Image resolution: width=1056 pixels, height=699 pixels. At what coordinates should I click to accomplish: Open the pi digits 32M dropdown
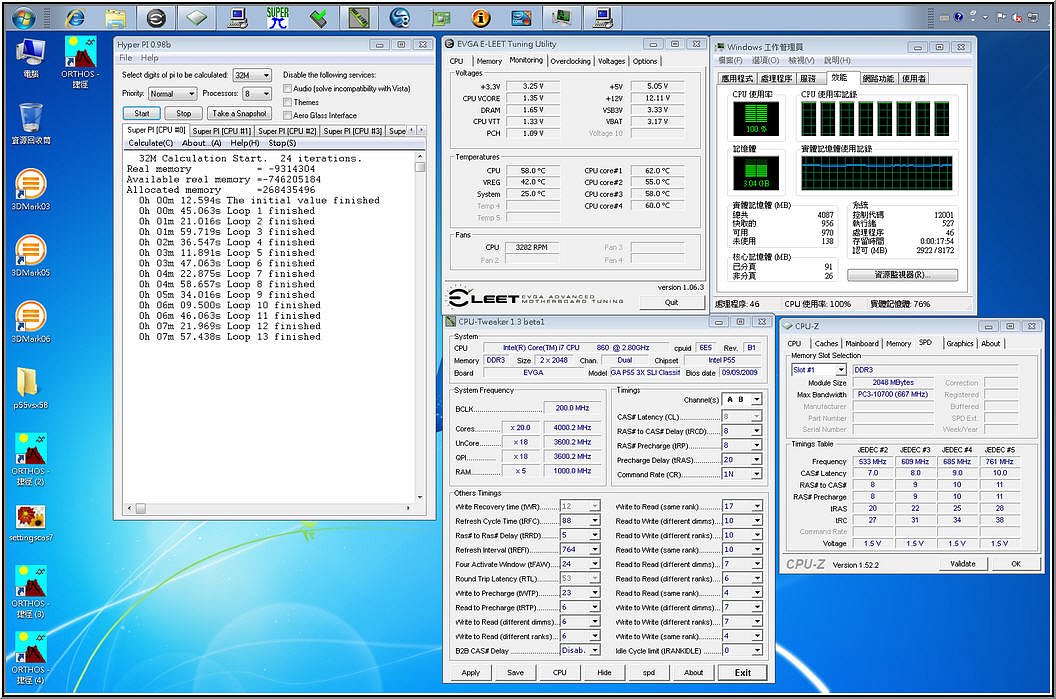[x=252, y=75]
